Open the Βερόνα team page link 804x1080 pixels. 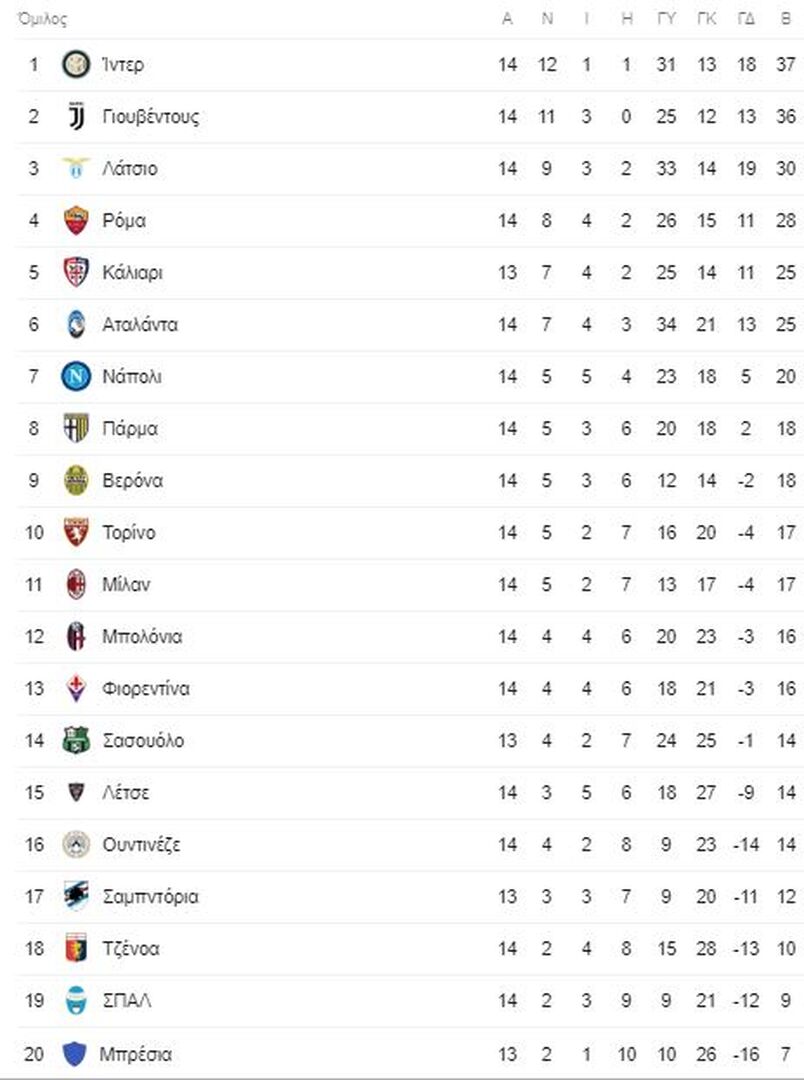[x=132, y=481]
